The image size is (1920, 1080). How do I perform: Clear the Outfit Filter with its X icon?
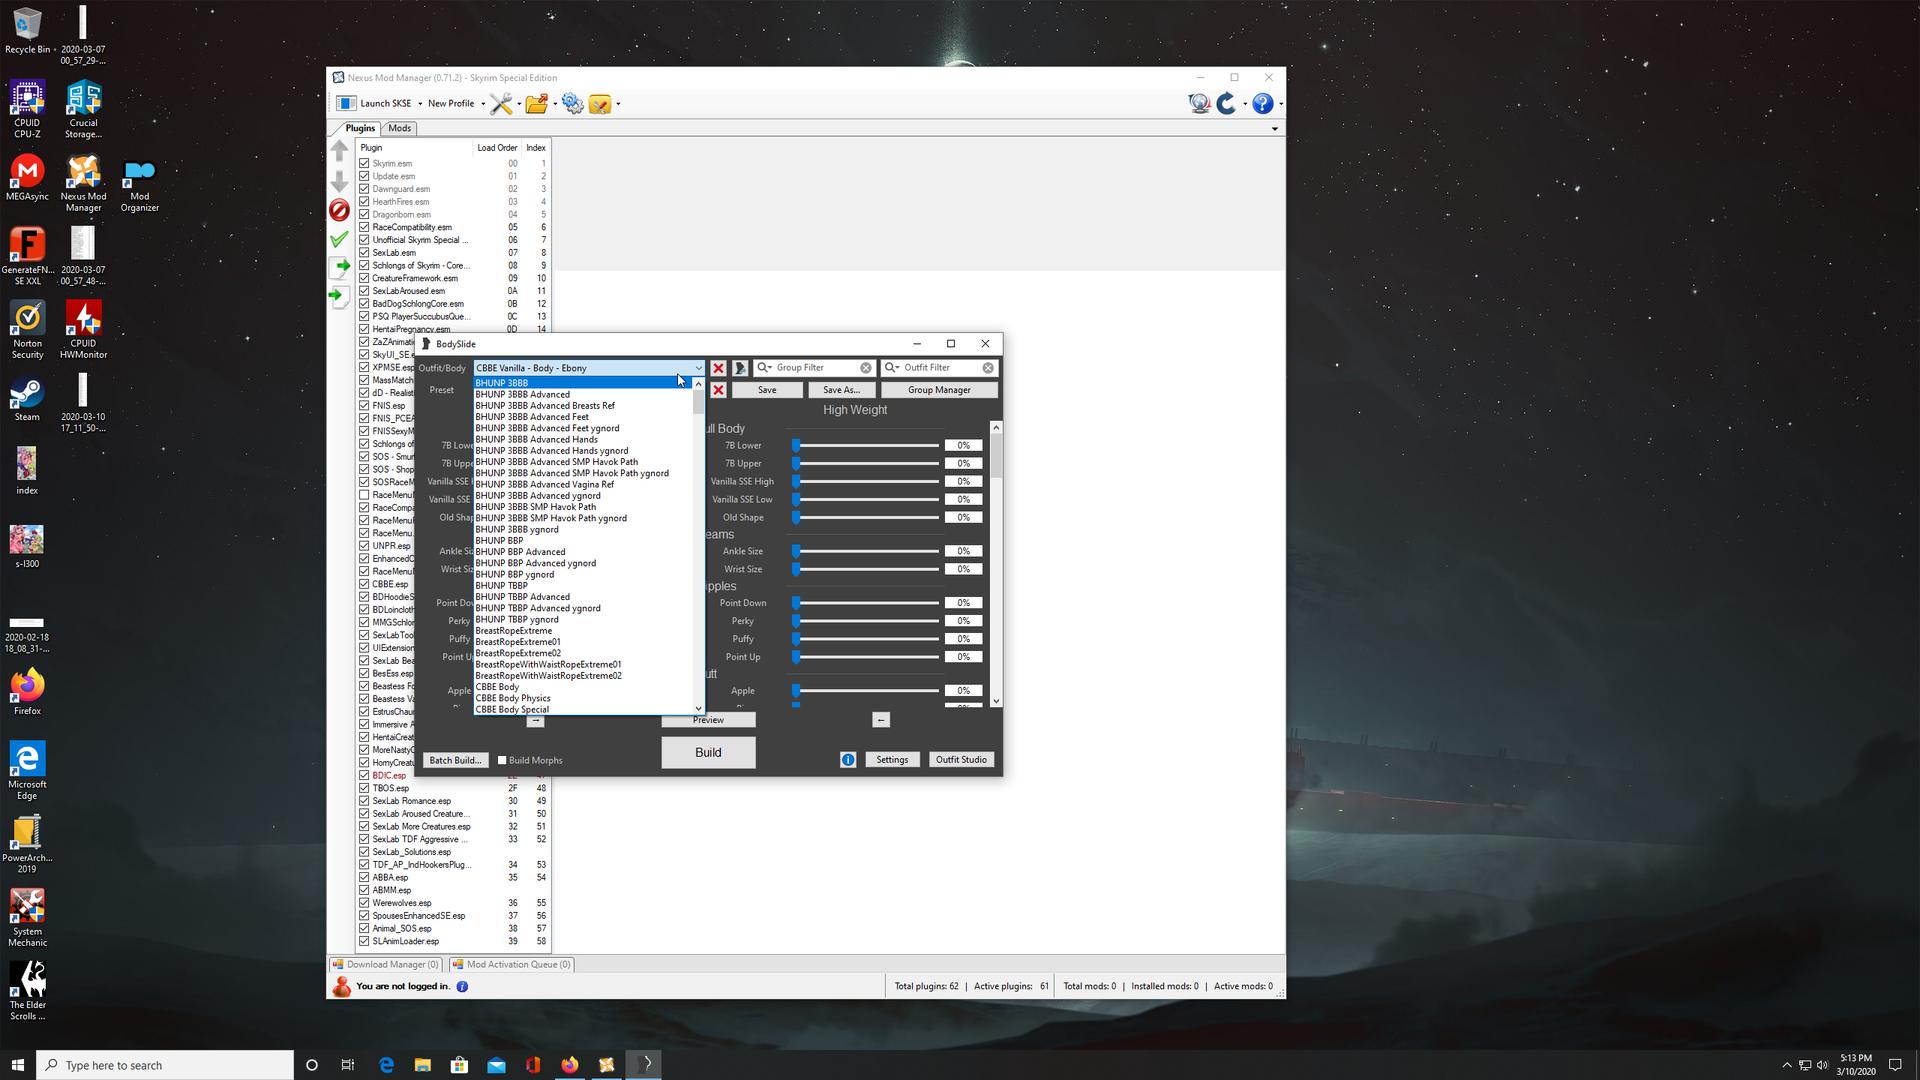click(988, 368)
